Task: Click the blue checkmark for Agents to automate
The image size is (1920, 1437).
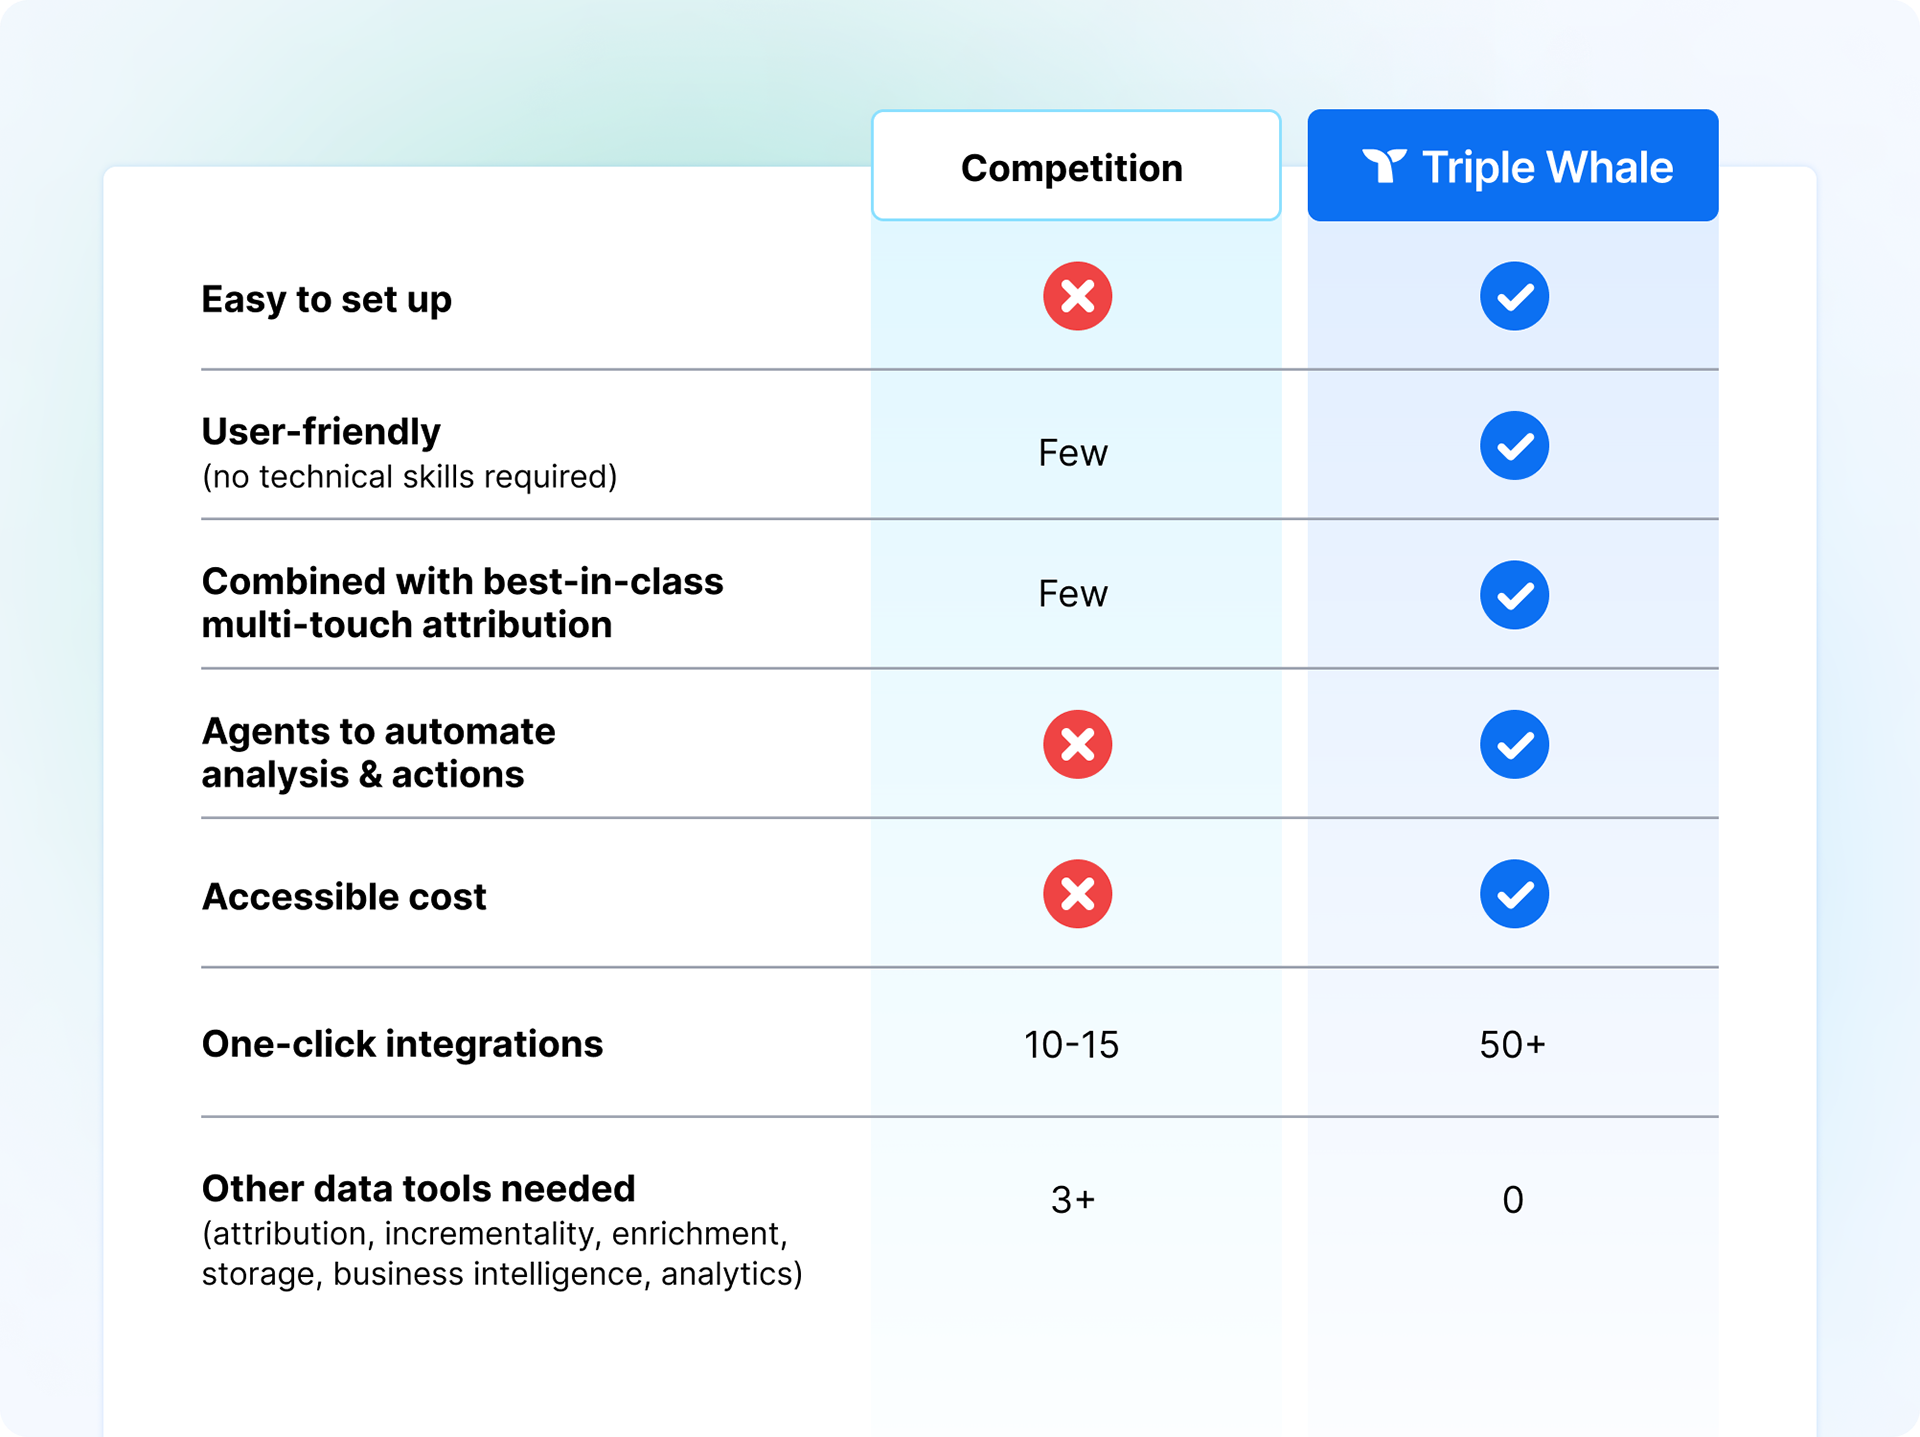Action: (x=1514, y=744)
